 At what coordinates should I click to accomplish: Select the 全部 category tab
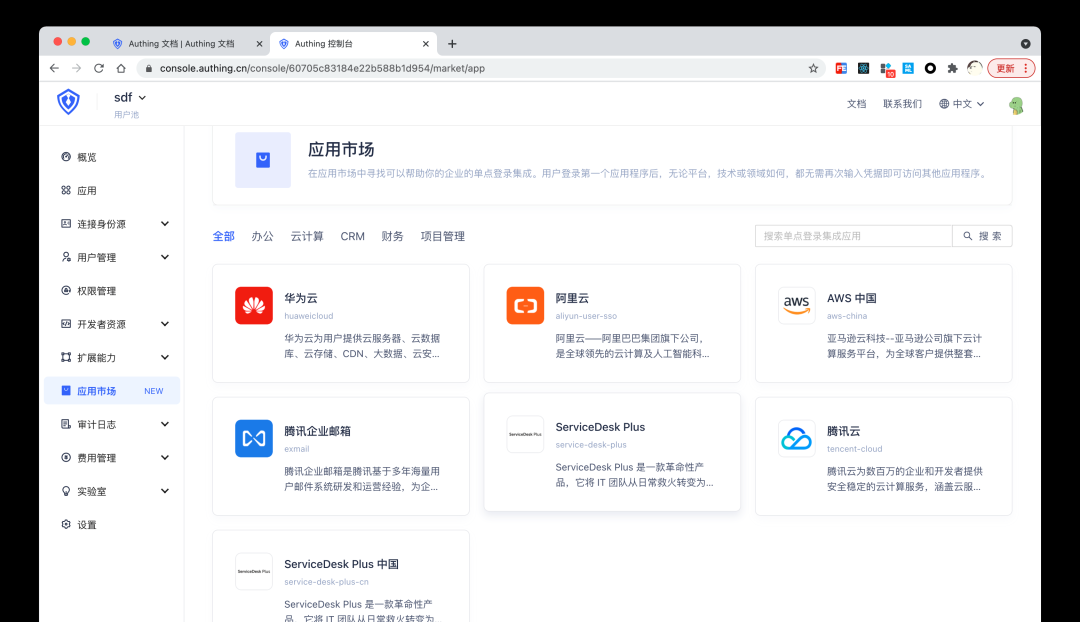point(223,236)
